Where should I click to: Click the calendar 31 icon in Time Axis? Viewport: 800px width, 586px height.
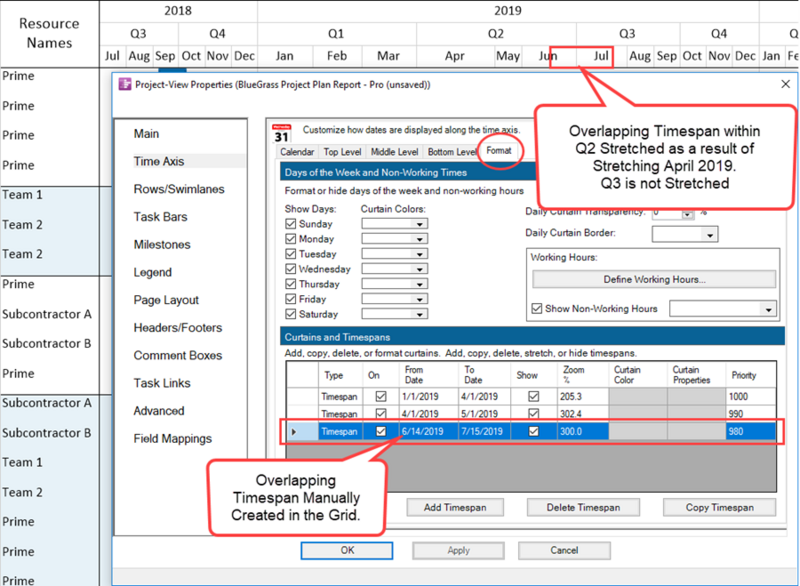(282, 134)
